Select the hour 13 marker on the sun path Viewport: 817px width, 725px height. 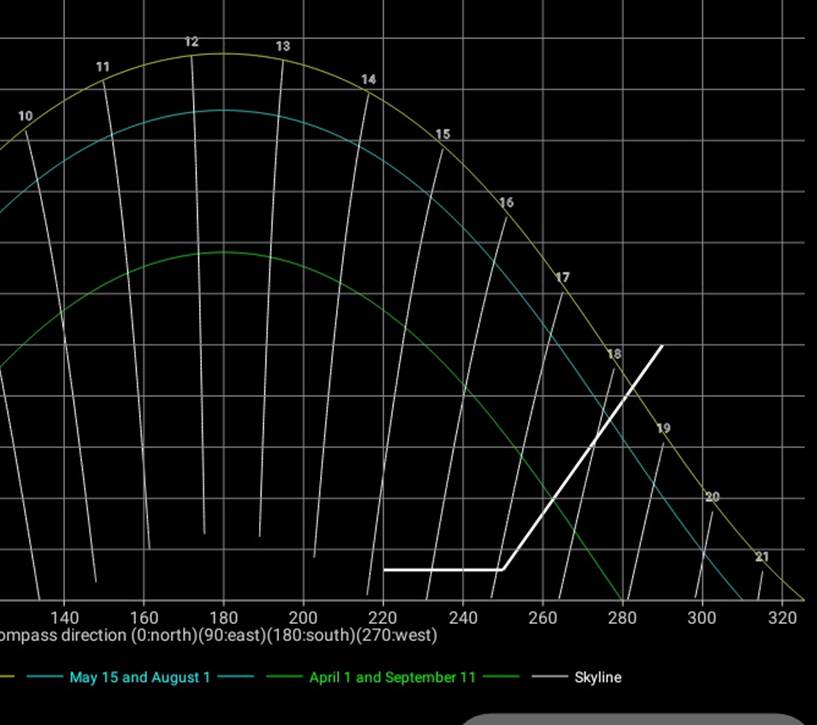pyautogui.click(x=283, y=47)
